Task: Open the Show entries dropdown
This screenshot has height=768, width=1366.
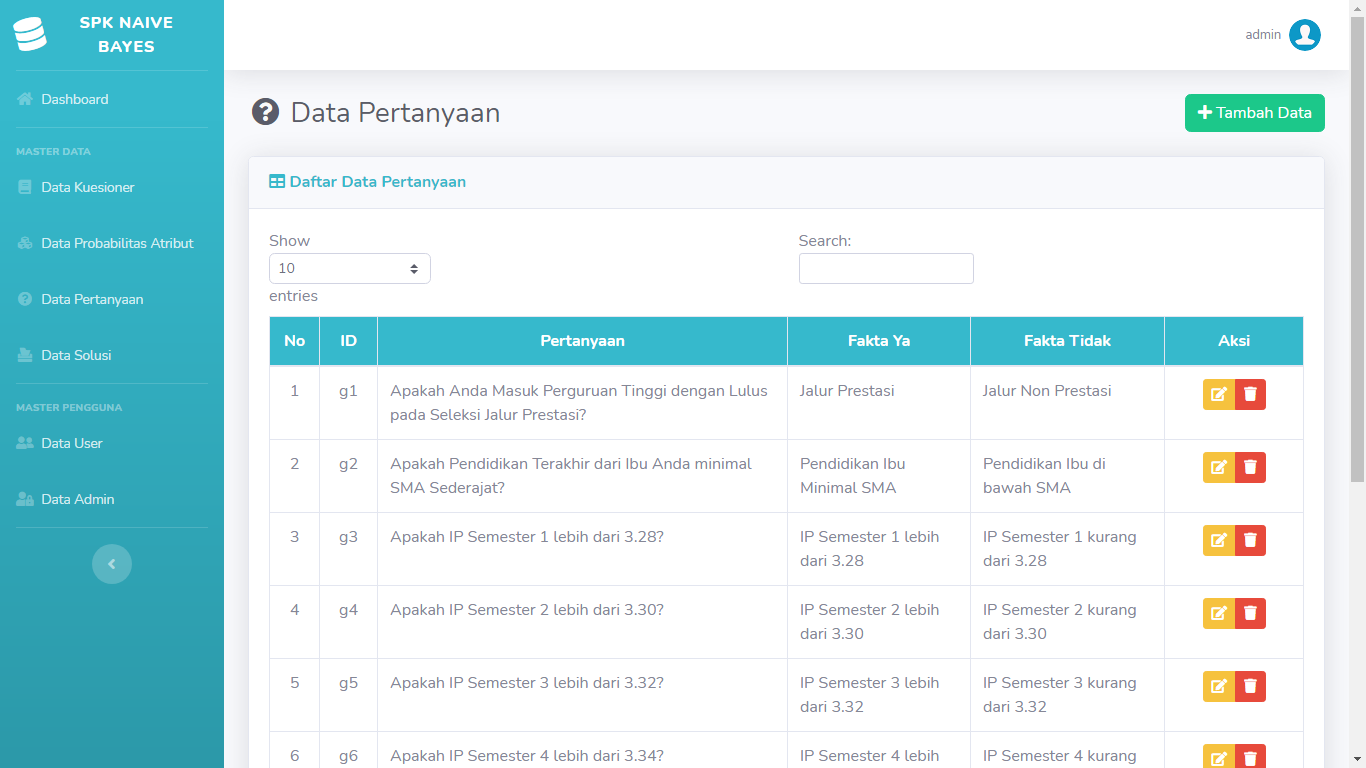Action: (350, 268)
